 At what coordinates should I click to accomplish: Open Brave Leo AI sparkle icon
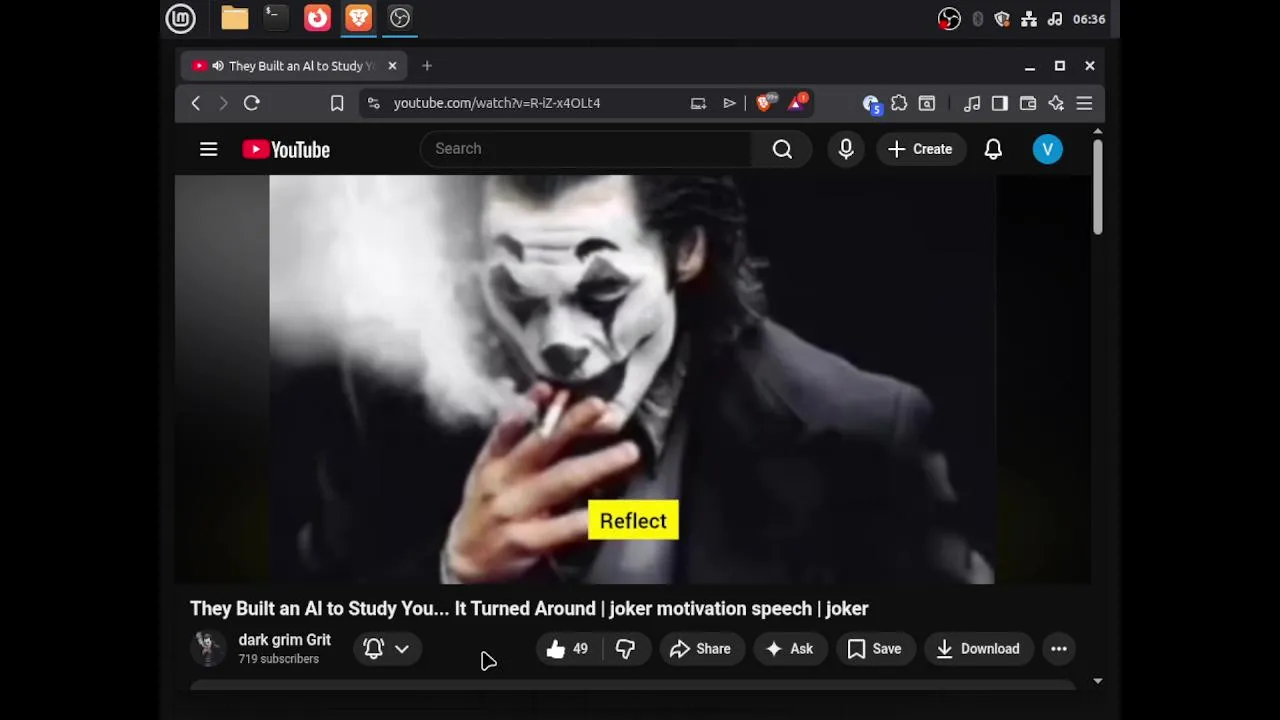pyautogui.click(x=1056, y=103)
